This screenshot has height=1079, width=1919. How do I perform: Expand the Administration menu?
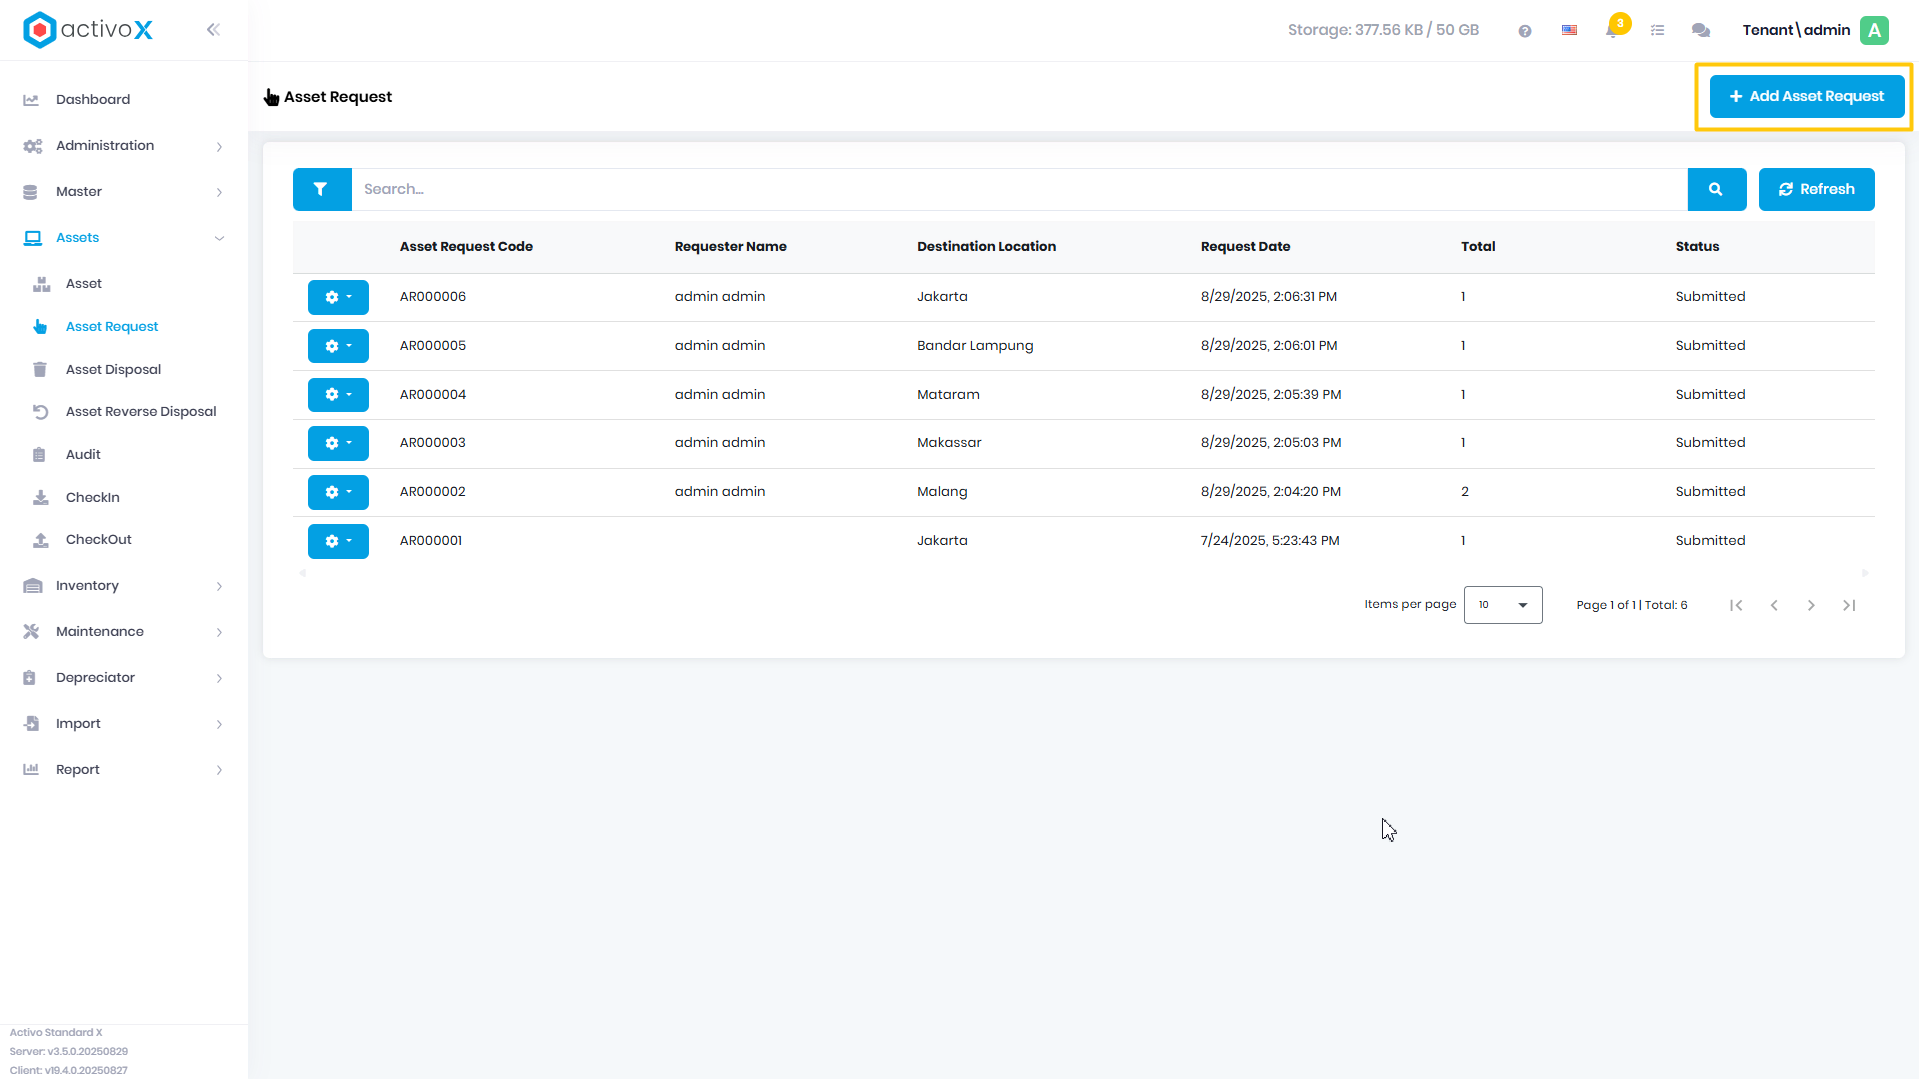point(123,146)
